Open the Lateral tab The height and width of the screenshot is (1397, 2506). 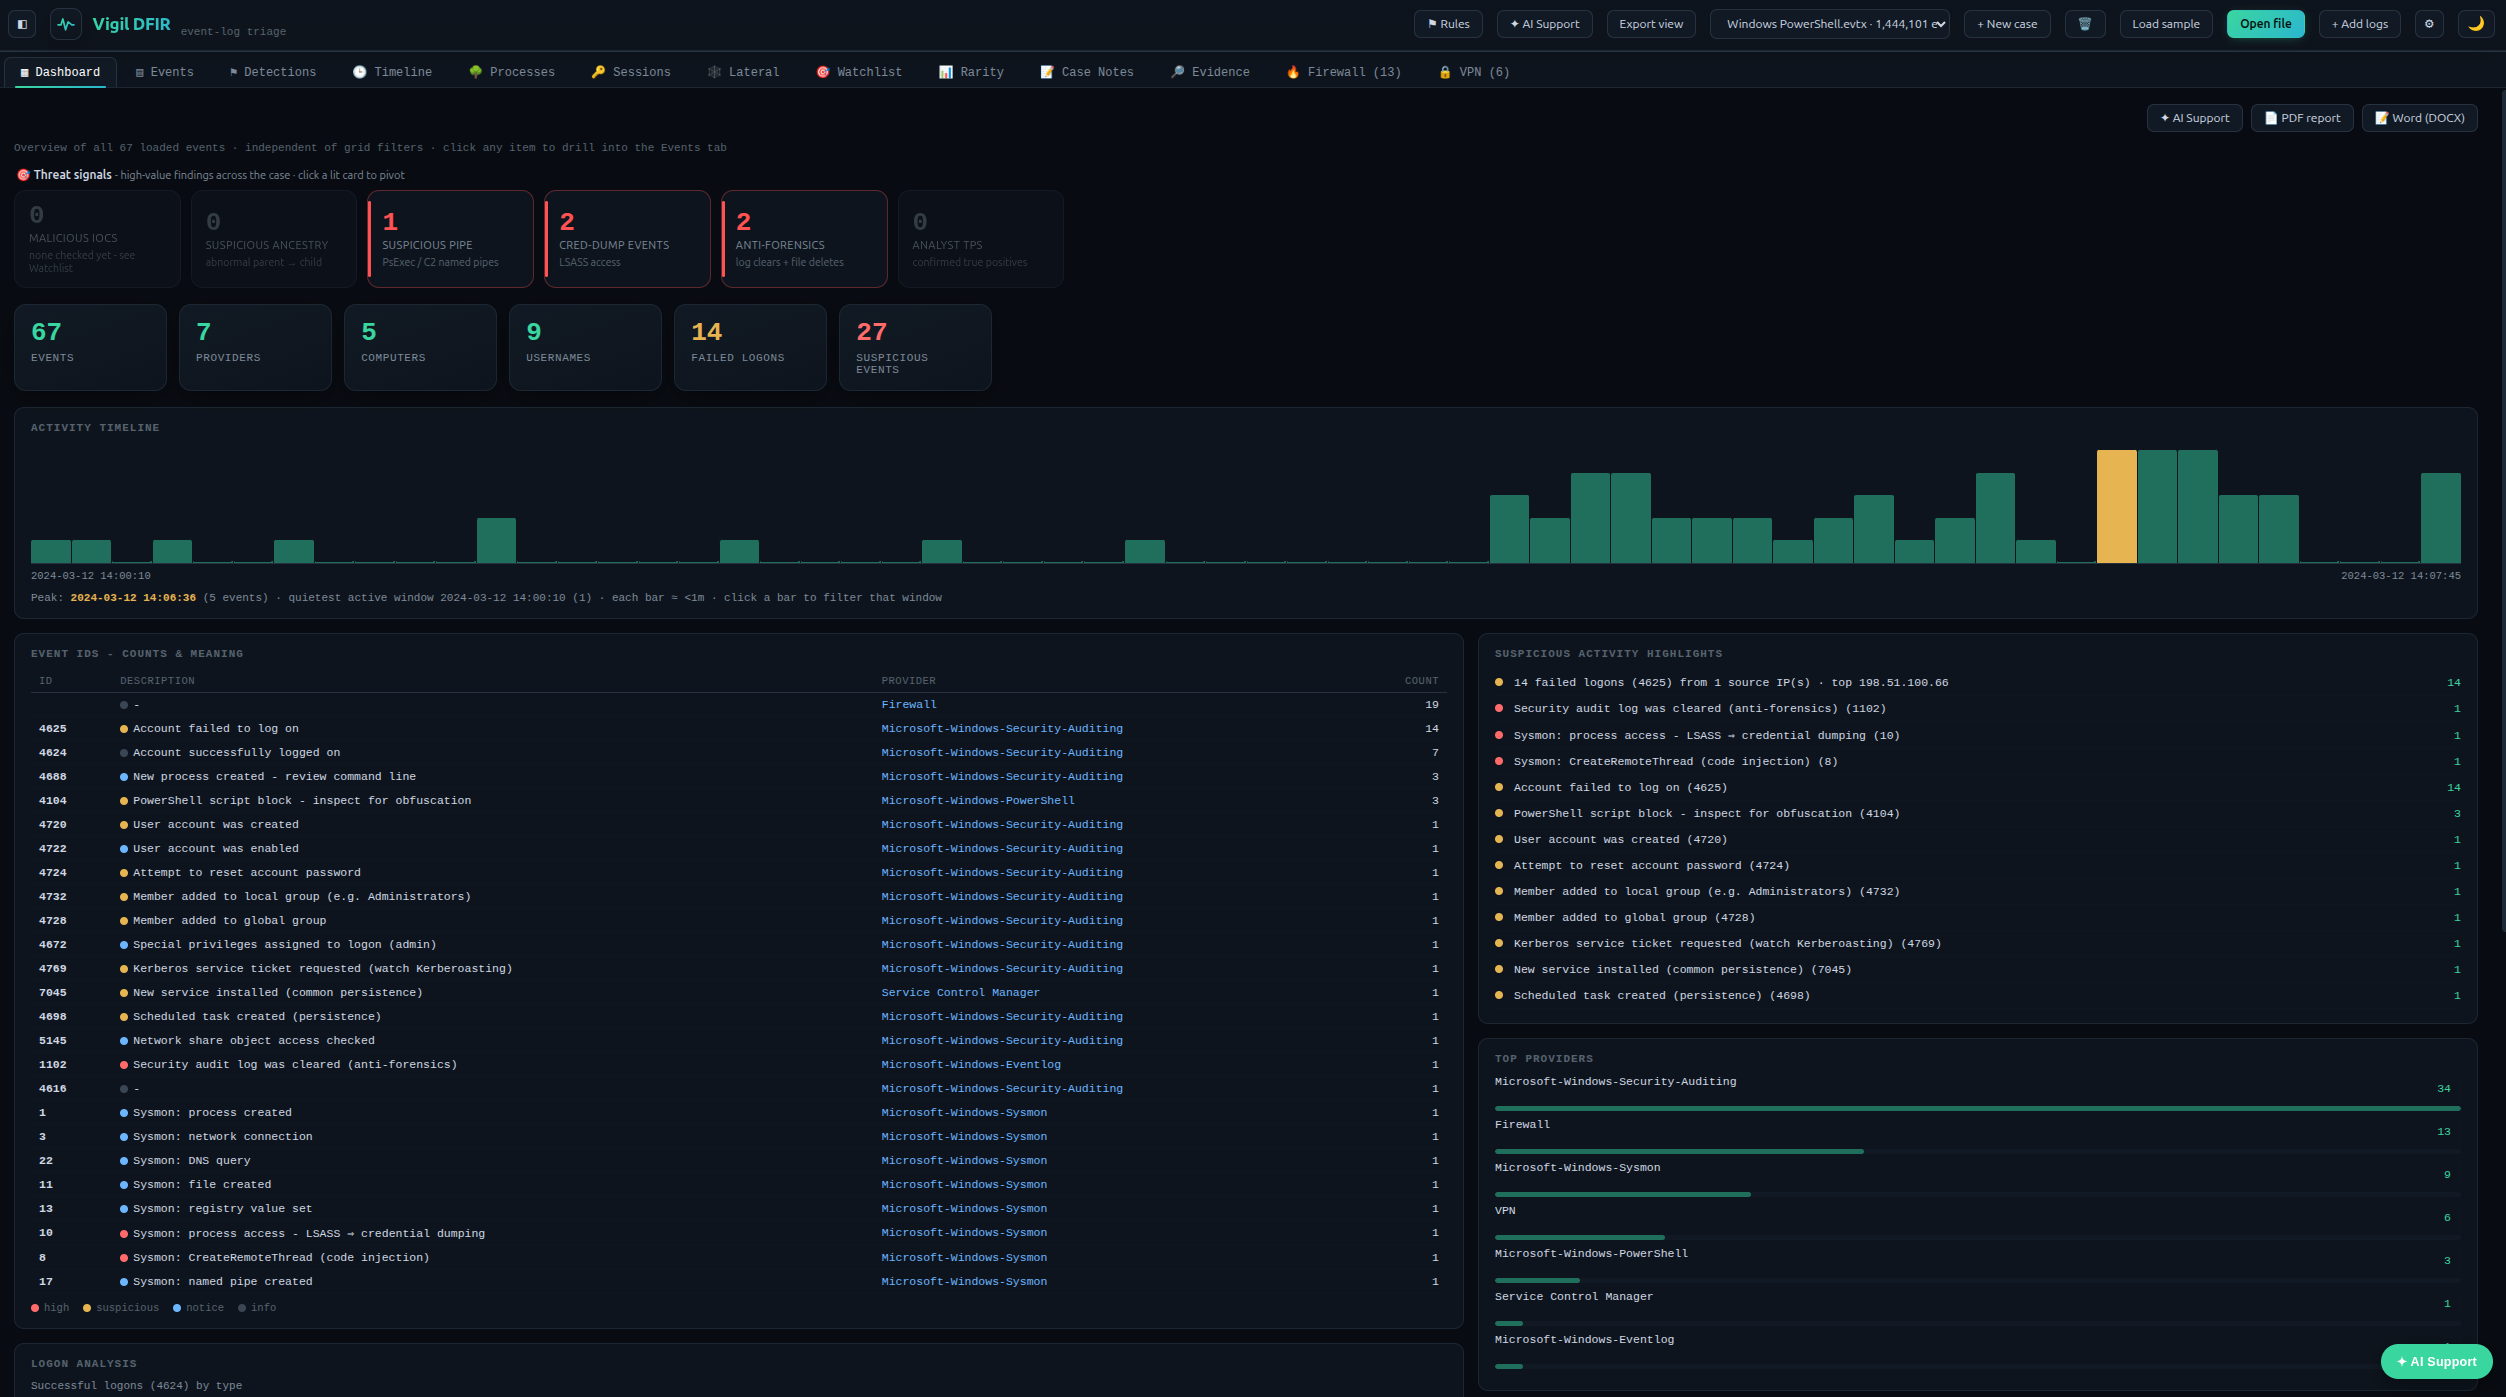[743, 72]
